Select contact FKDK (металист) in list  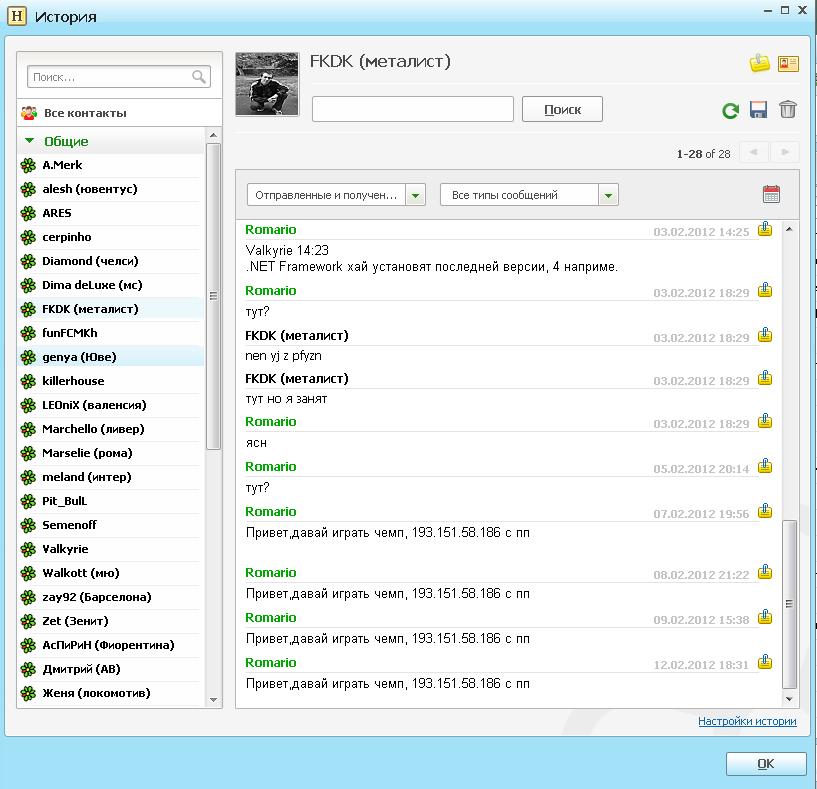[110, 309]
